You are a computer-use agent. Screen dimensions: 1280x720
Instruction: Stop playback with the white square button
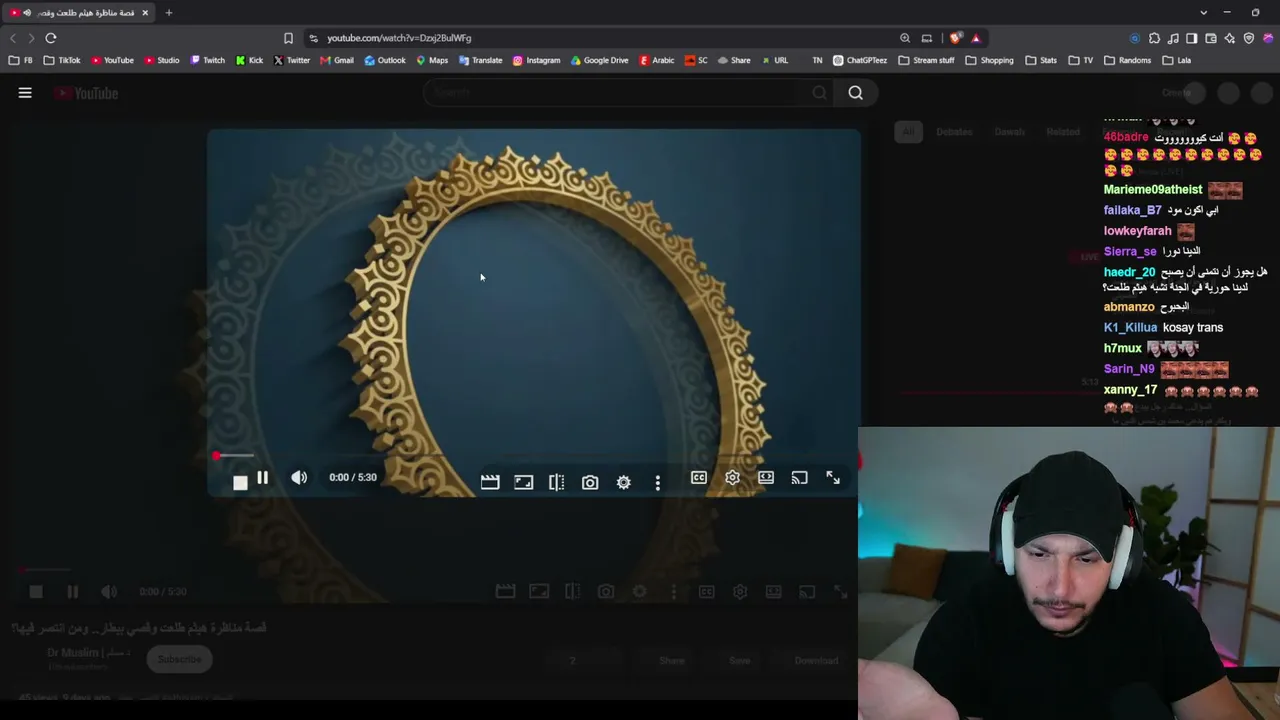[240, 483]
